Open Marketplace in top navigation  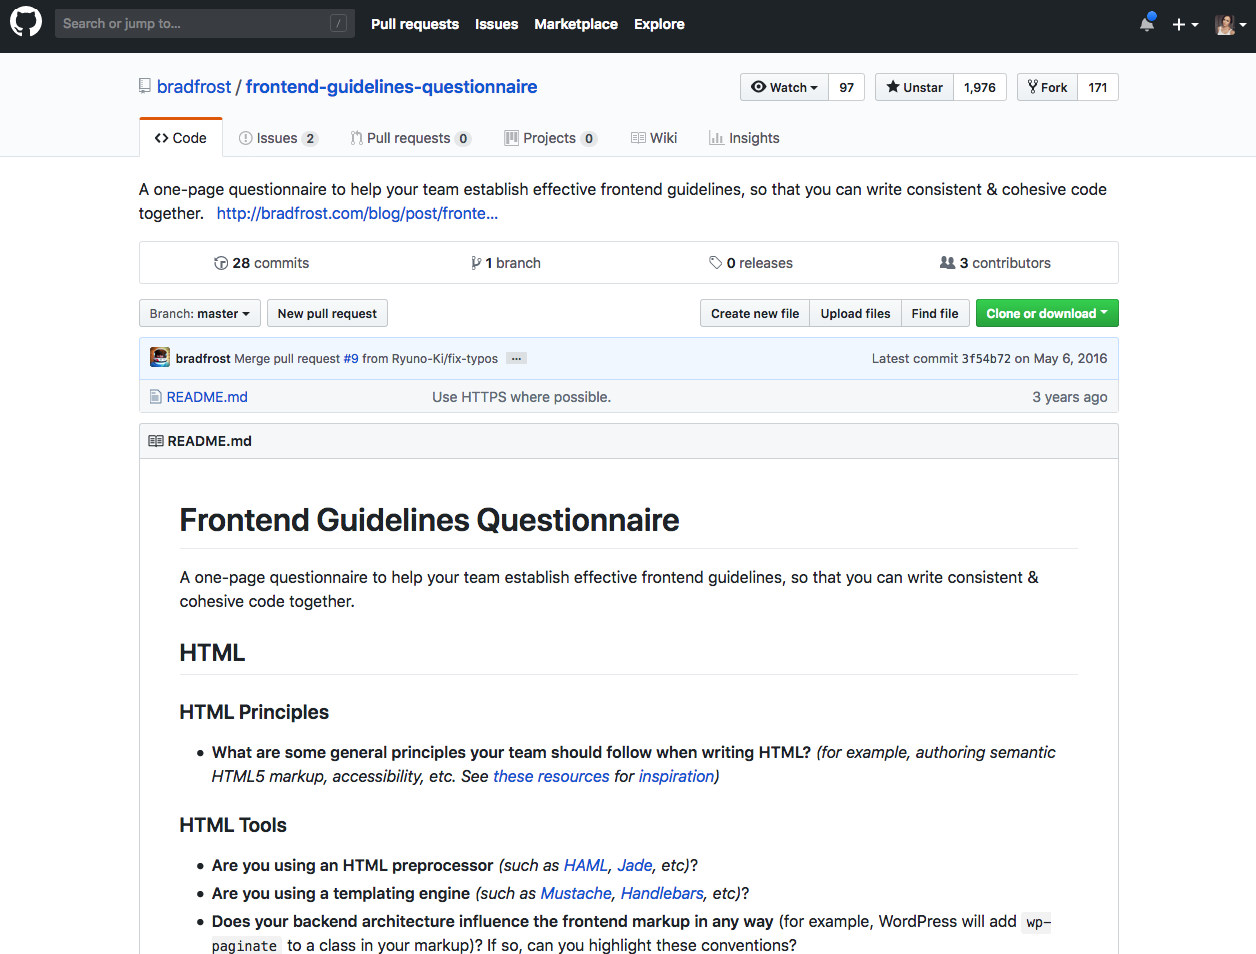coord(576,24)
